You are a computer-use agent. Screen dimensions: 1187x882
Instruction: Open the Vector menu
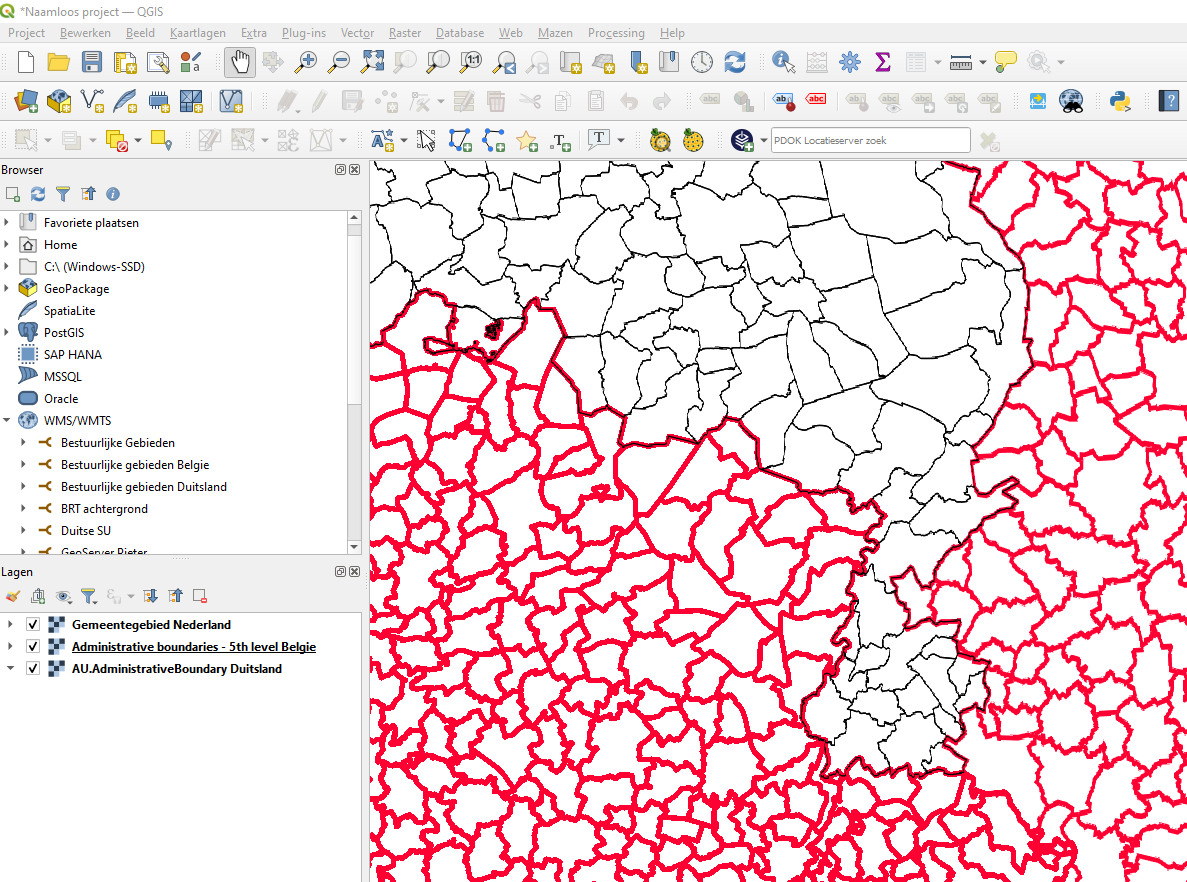click(x=357, y=33)
